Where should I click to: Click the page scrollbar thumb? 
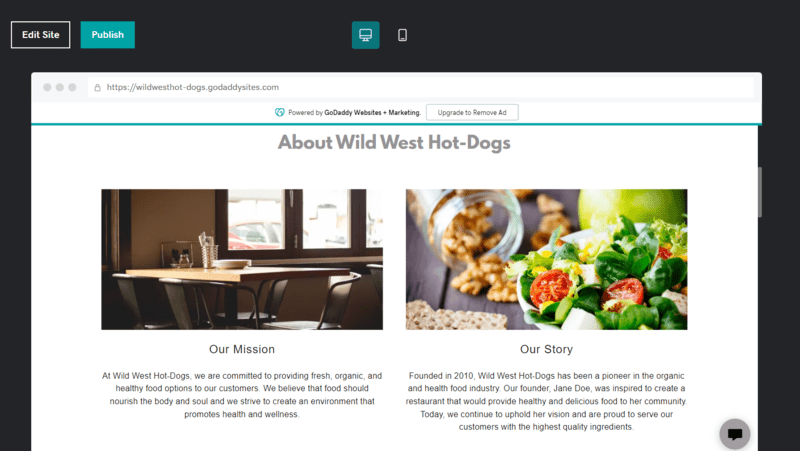[x=760, y=192]
